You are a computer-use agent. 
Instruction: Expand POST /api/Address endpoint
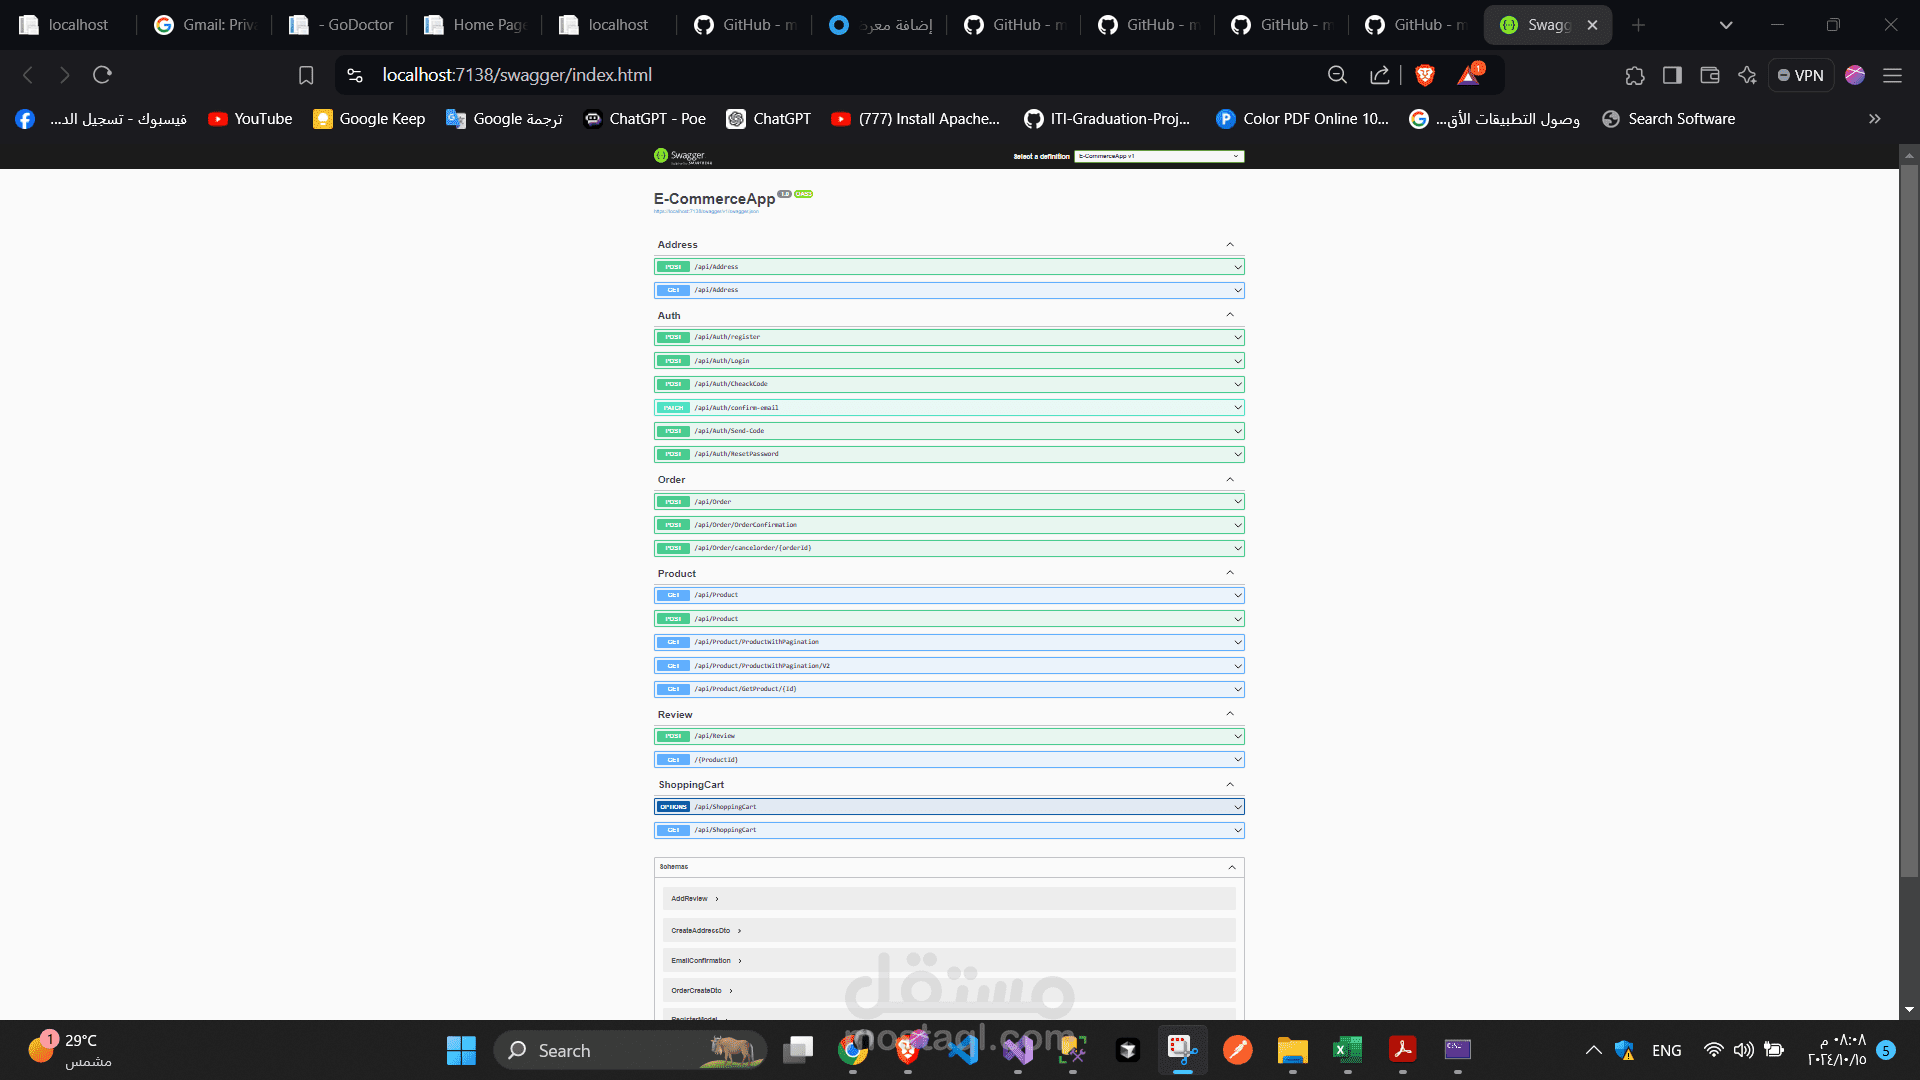pos(949,267)
